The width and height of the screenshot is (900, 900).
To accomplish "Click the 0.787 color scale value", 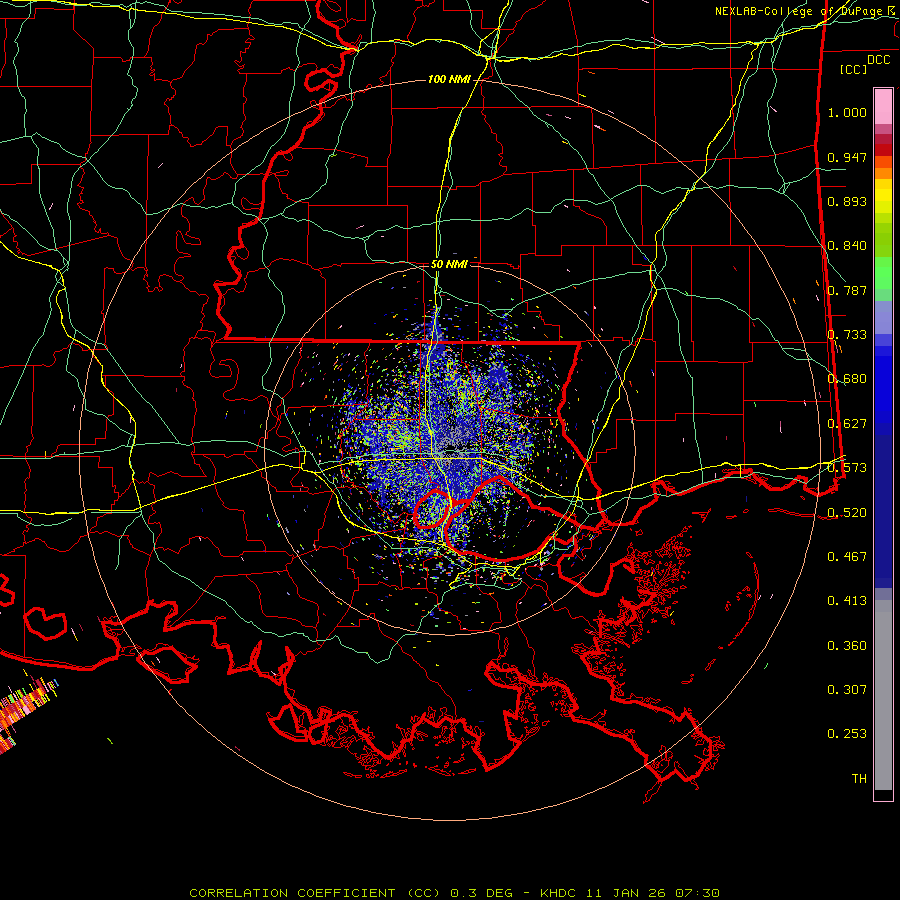I will [847, 290].
